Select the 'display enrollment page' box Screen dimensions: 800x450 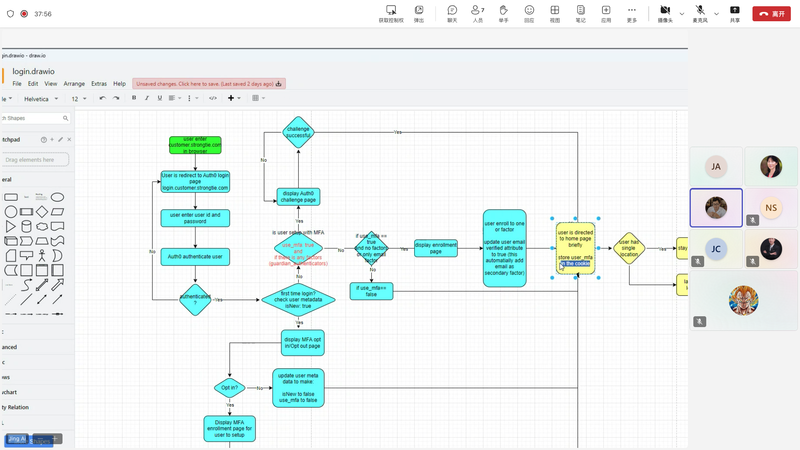coord(436,248)
